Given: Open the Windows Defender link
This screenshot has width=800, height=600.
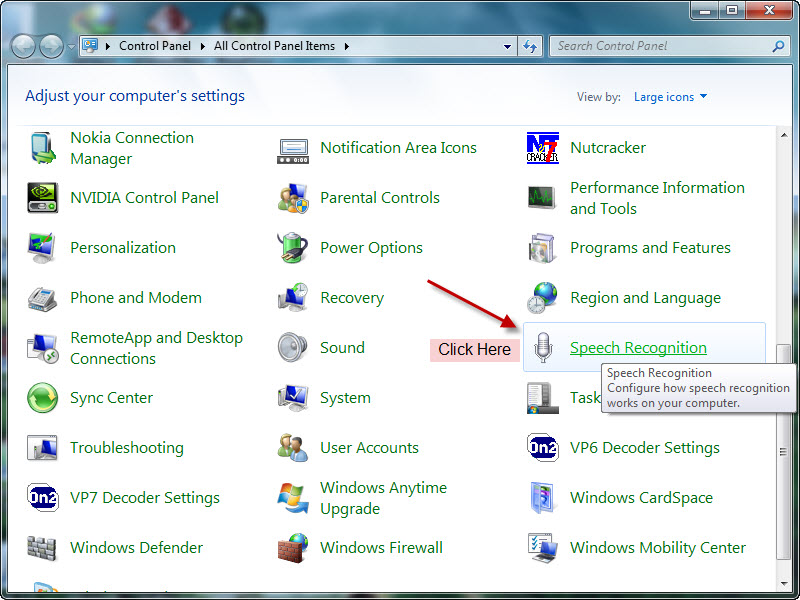Looking at the screenshot, I should tap(136, 548).
